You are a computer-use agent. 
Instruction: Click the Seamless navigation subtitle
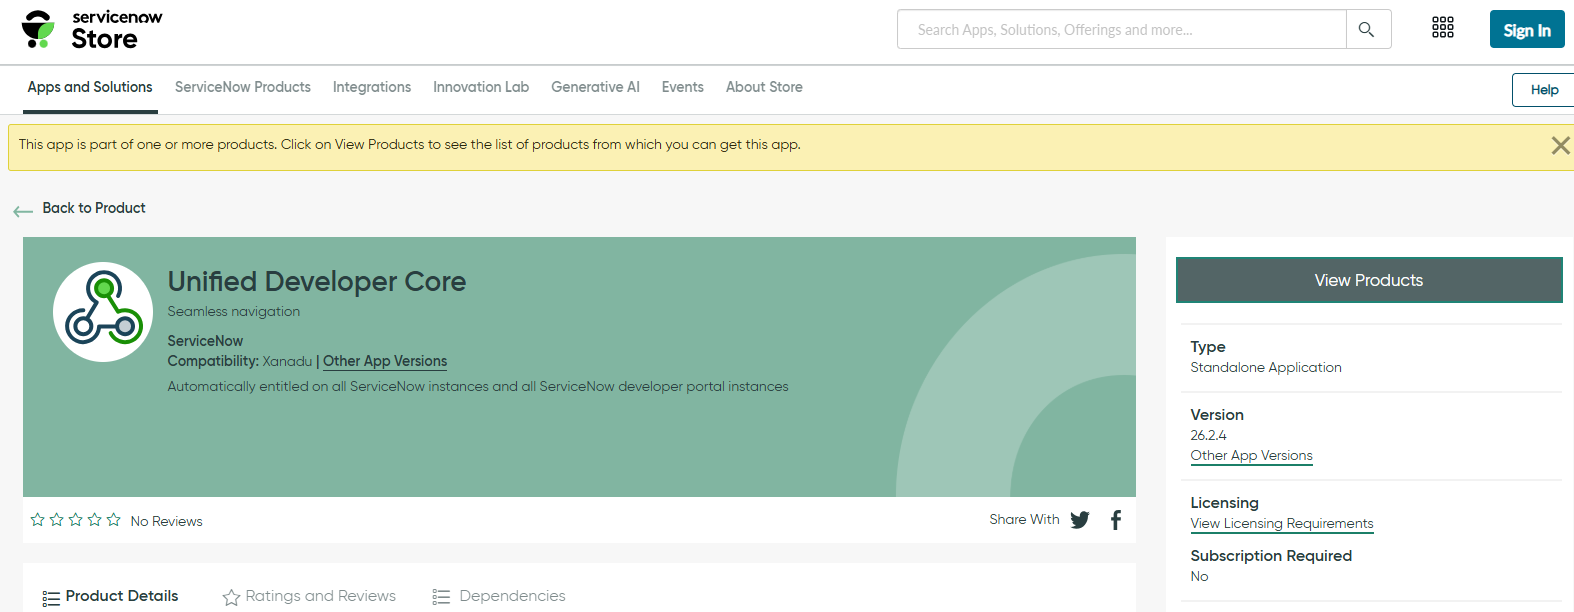234,311
